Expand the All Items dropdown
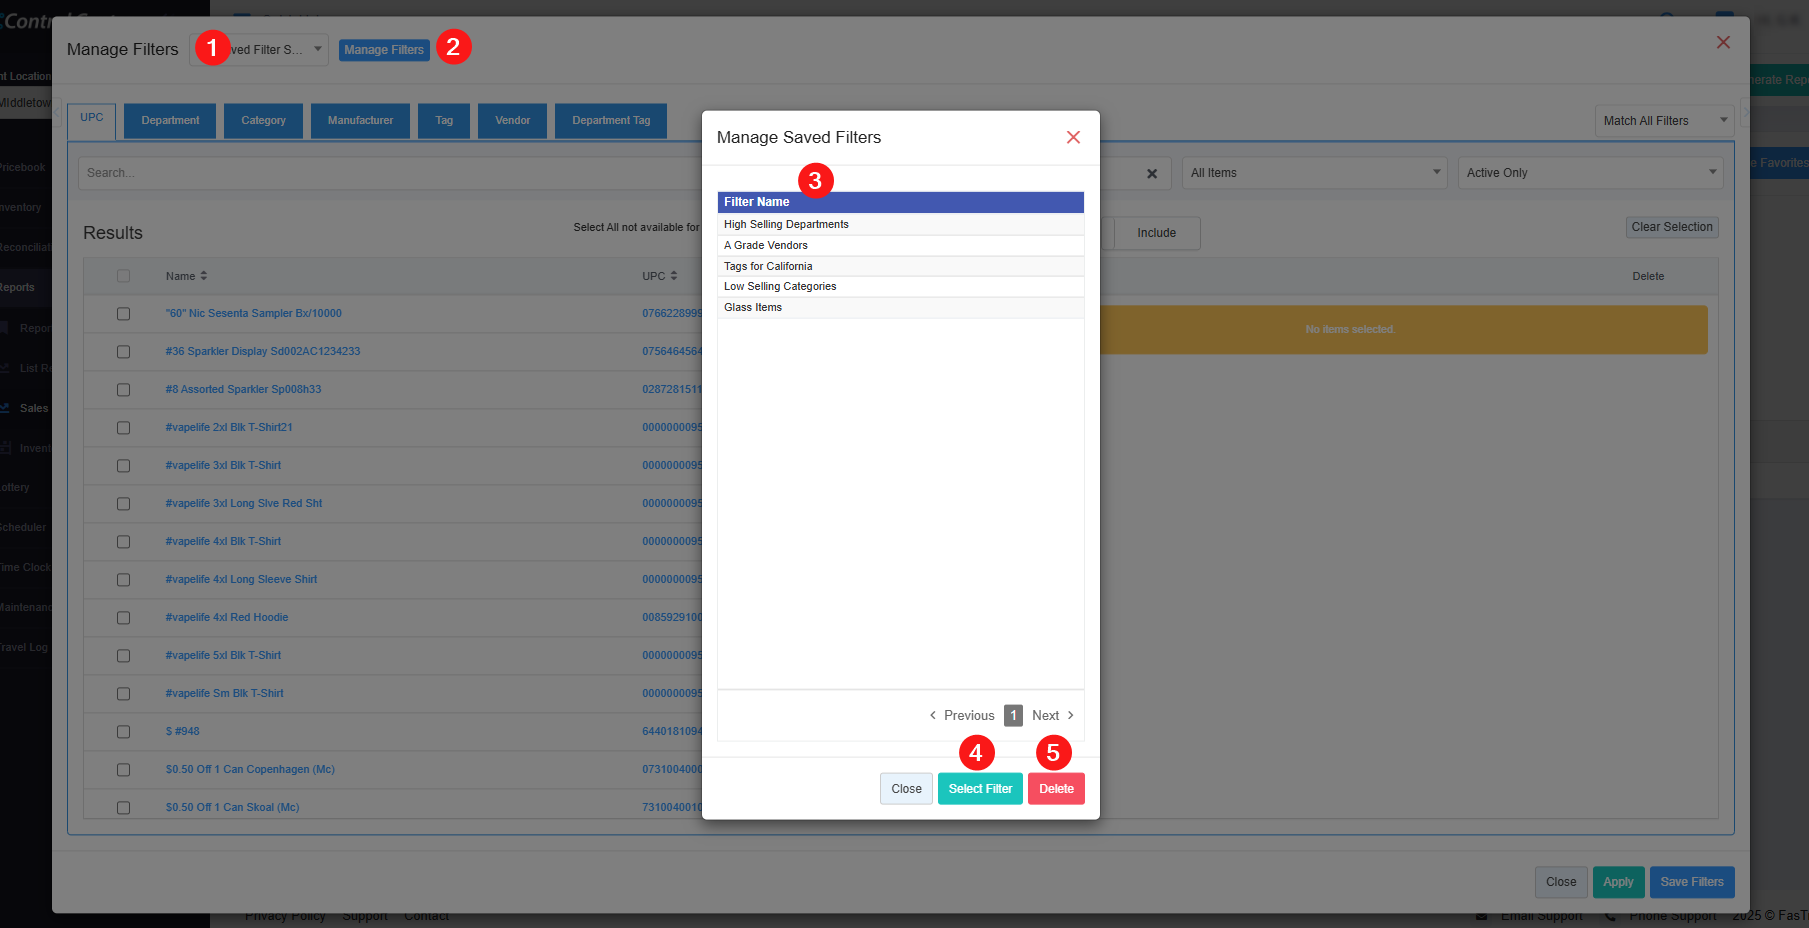Viewport: 1809px width, 928px height. click(1314, 173)
